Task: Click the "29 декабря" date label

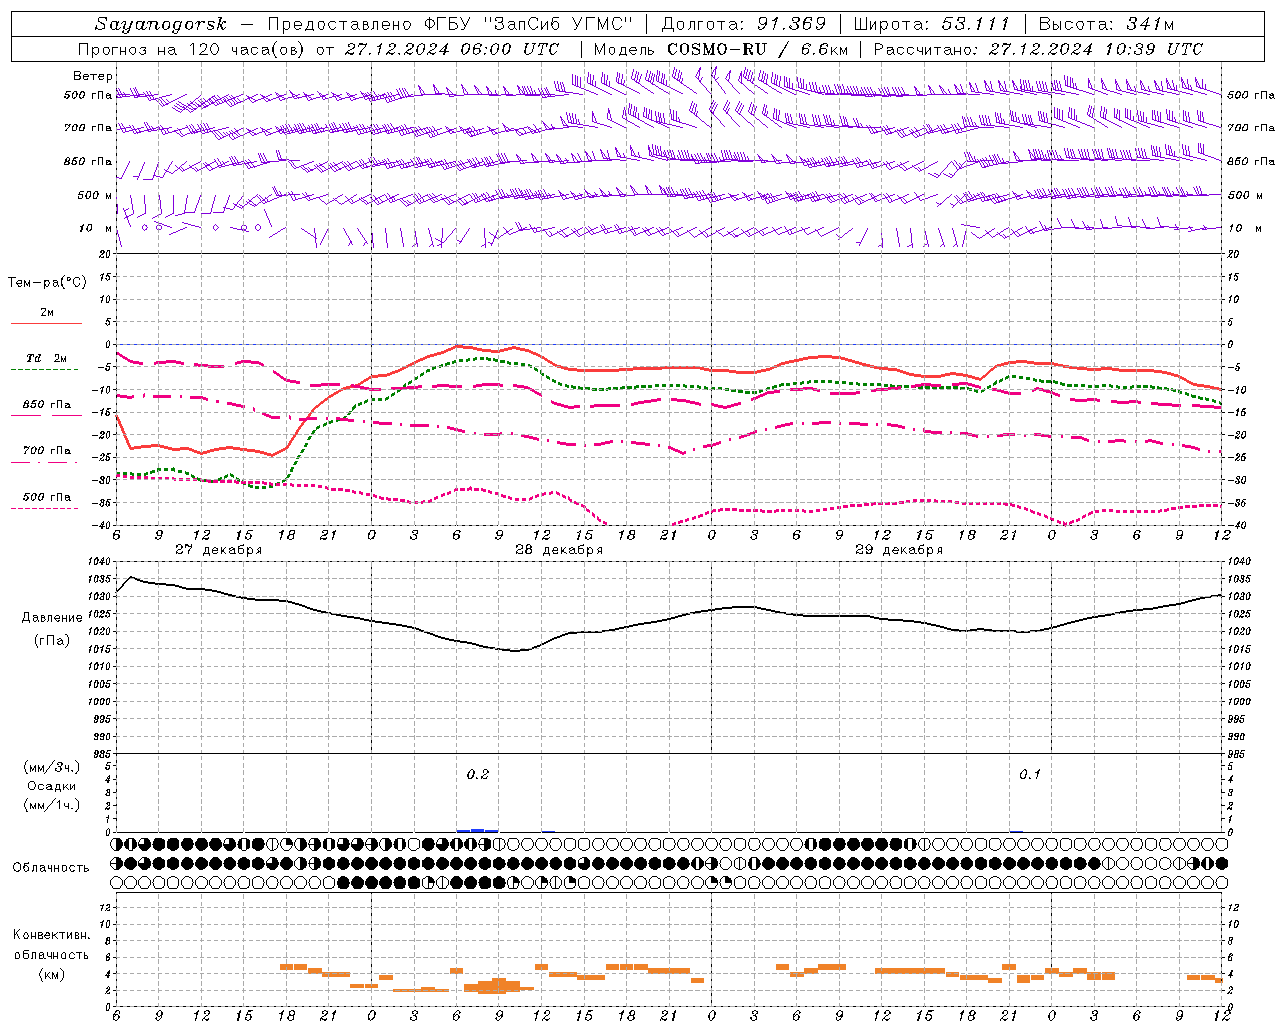Action: coord(898,550)
